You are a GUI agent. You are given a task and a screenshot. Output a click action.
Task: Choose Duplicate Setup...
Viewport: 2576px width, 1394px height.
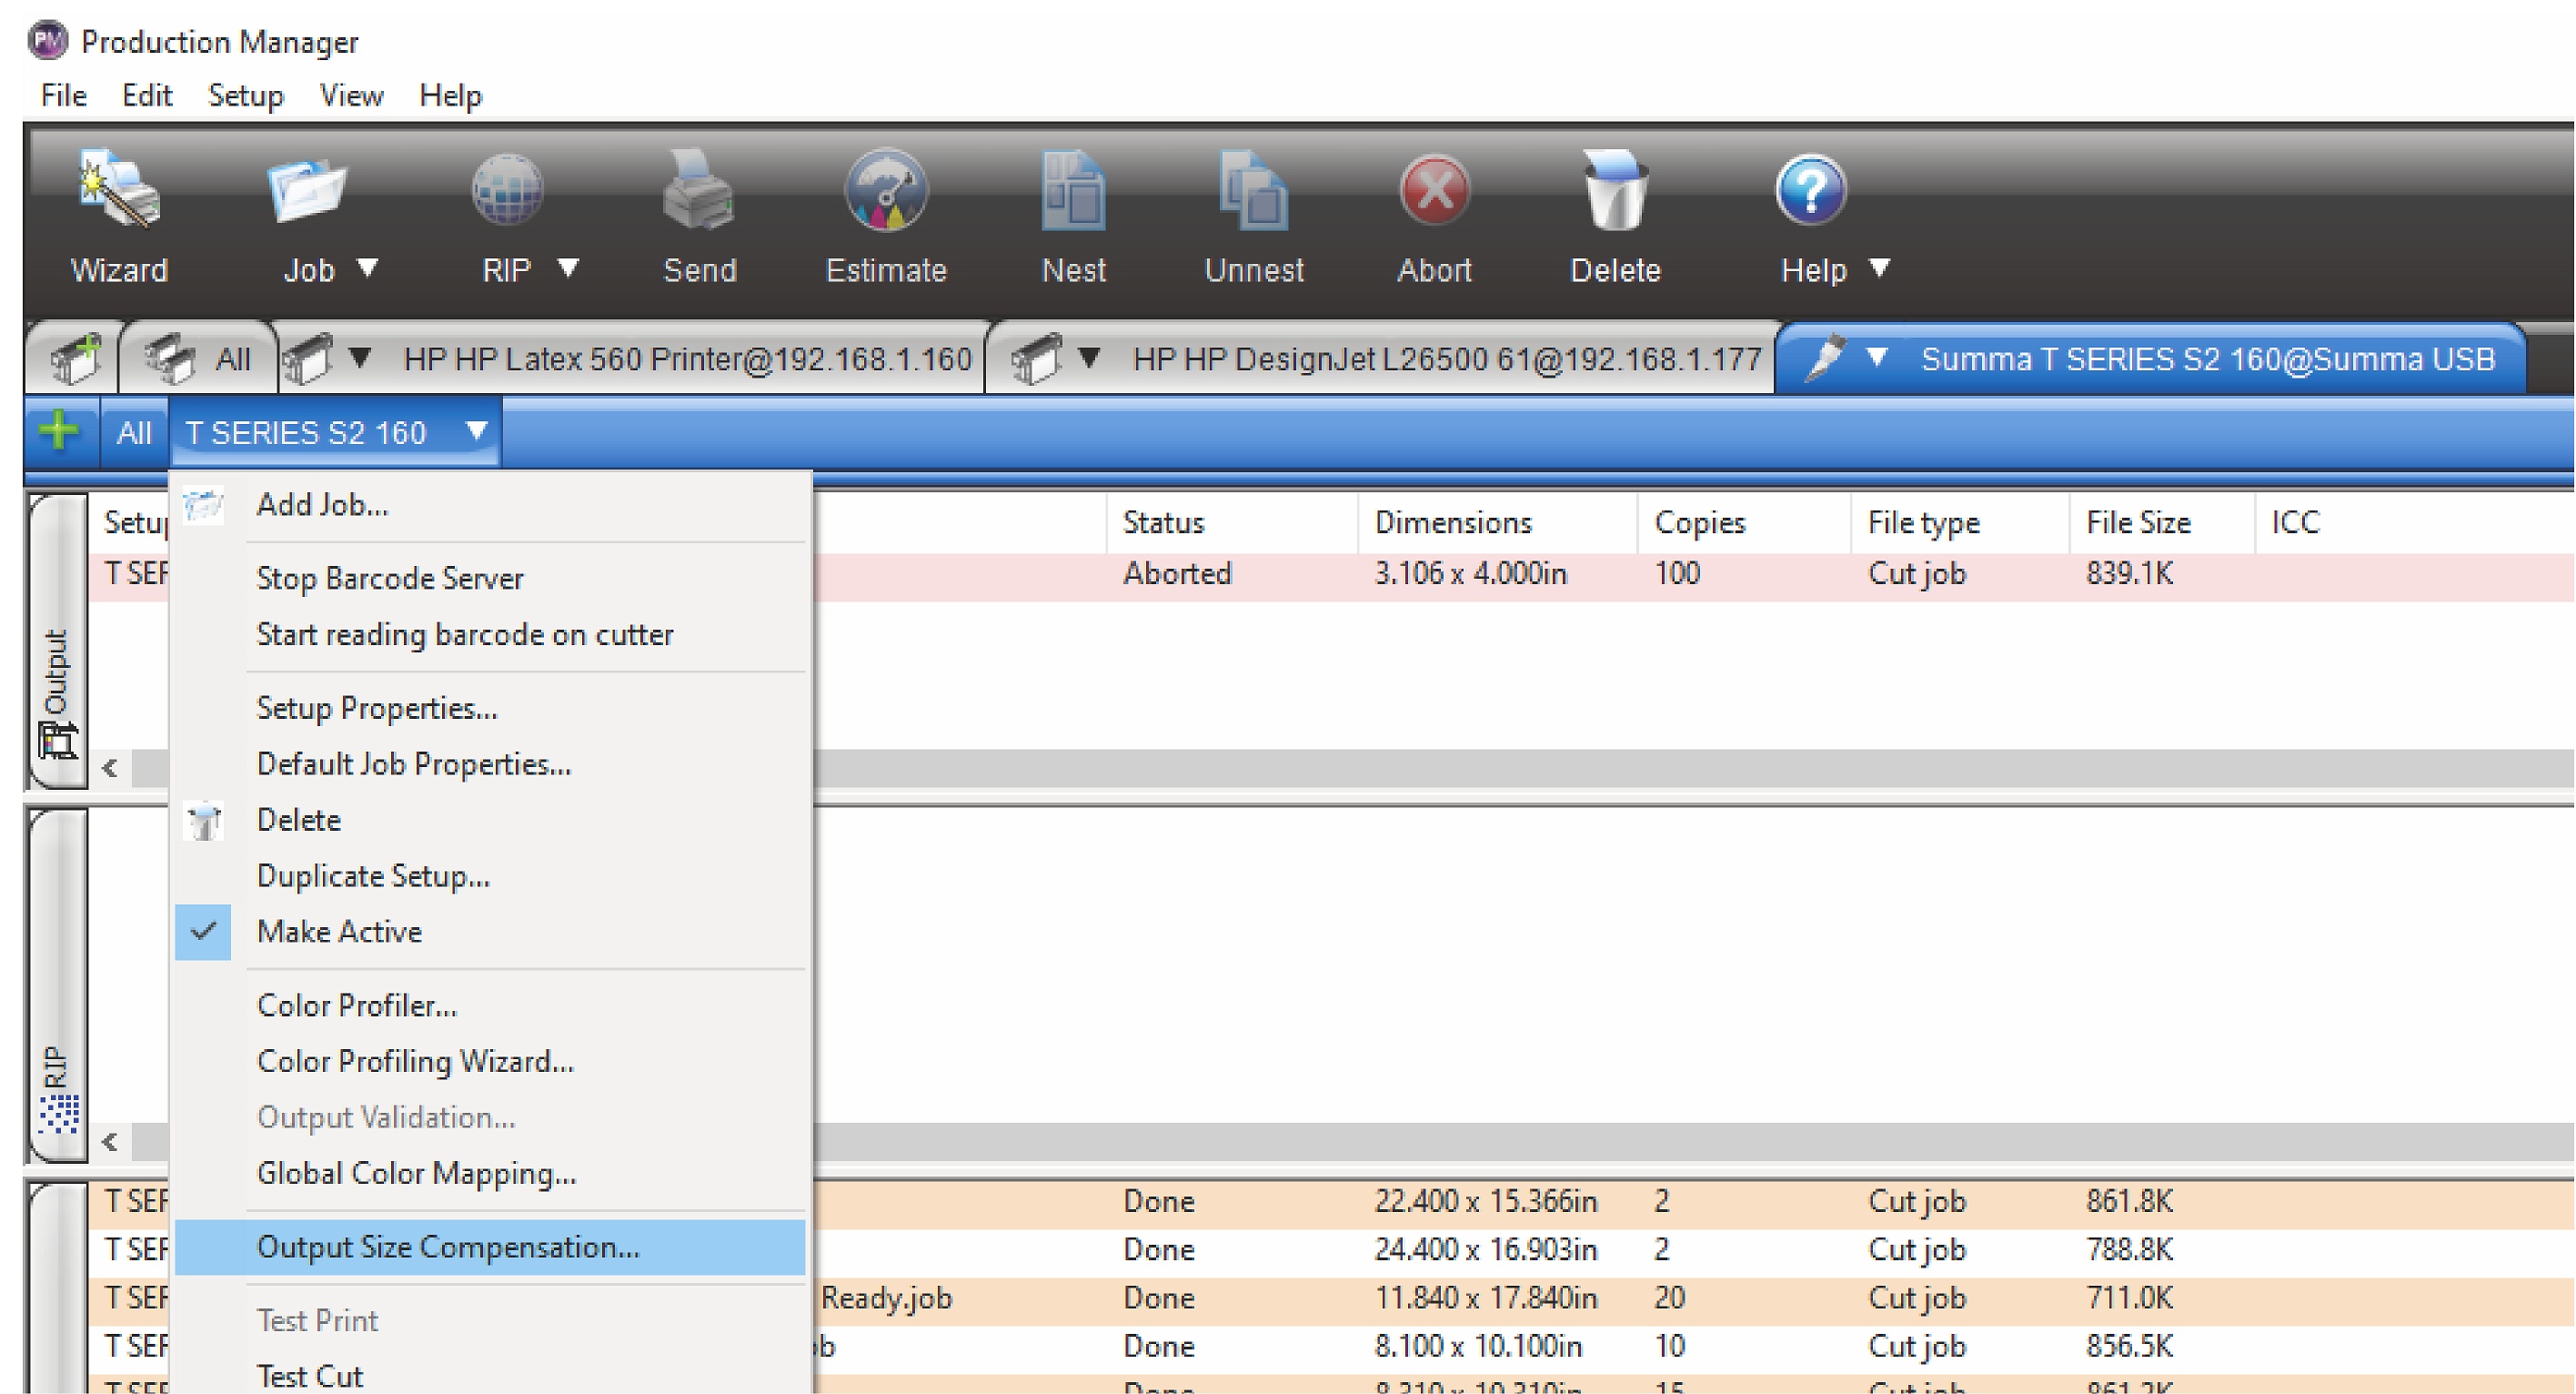490,876
